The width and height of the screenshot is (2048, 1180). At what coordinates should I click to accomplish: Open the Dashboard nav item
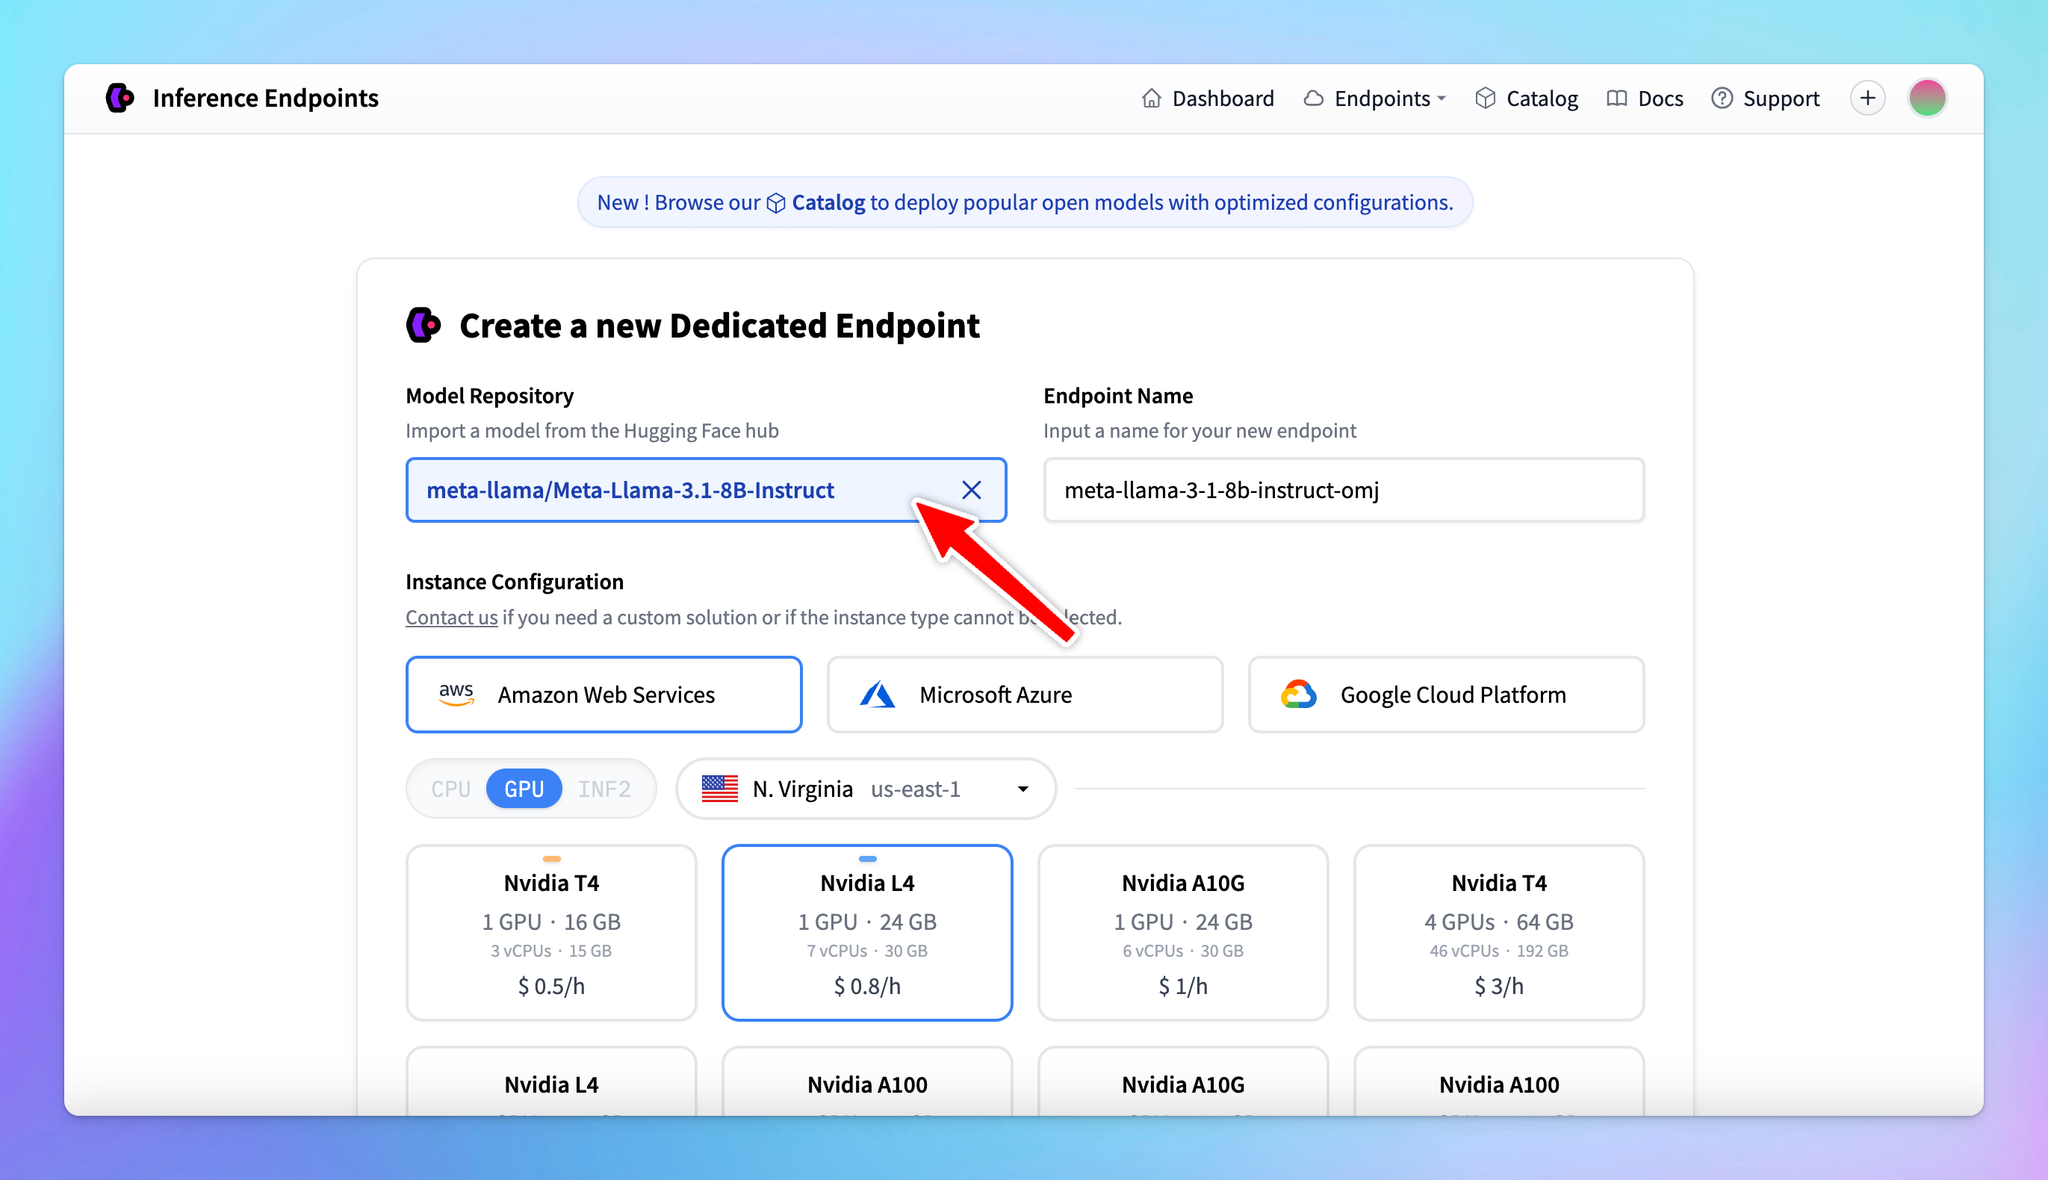tap(1208, 98)
